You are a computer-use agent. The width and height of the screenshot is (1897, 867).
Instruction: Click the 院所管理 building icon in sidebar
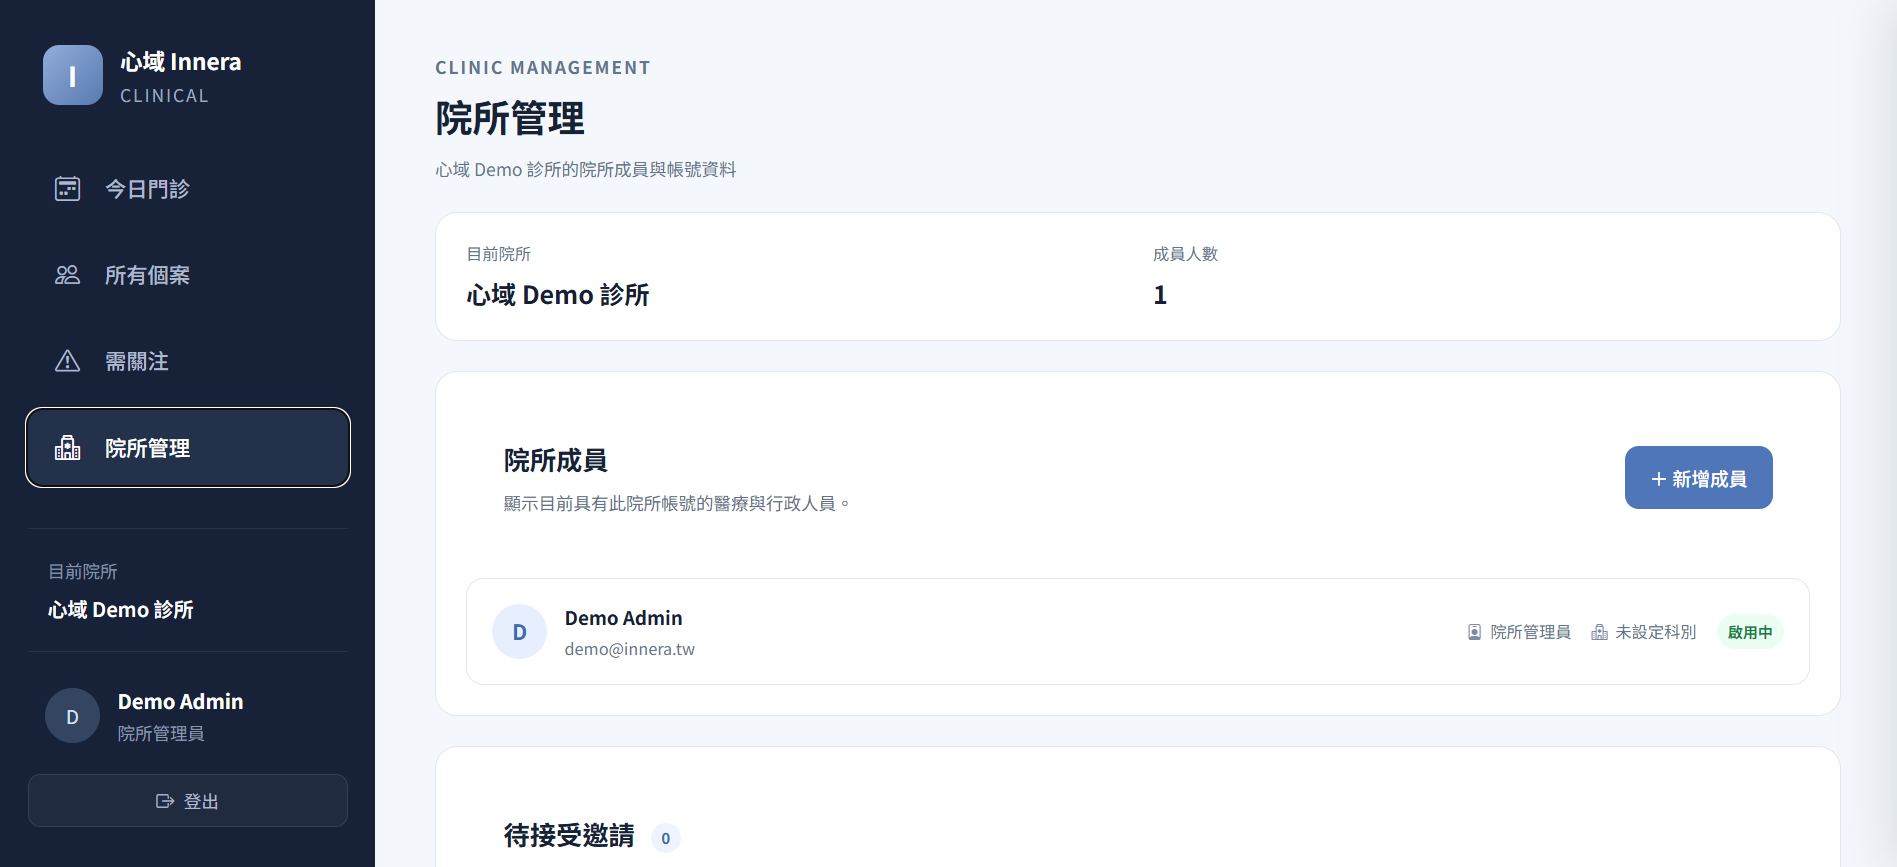coord(67,448)
